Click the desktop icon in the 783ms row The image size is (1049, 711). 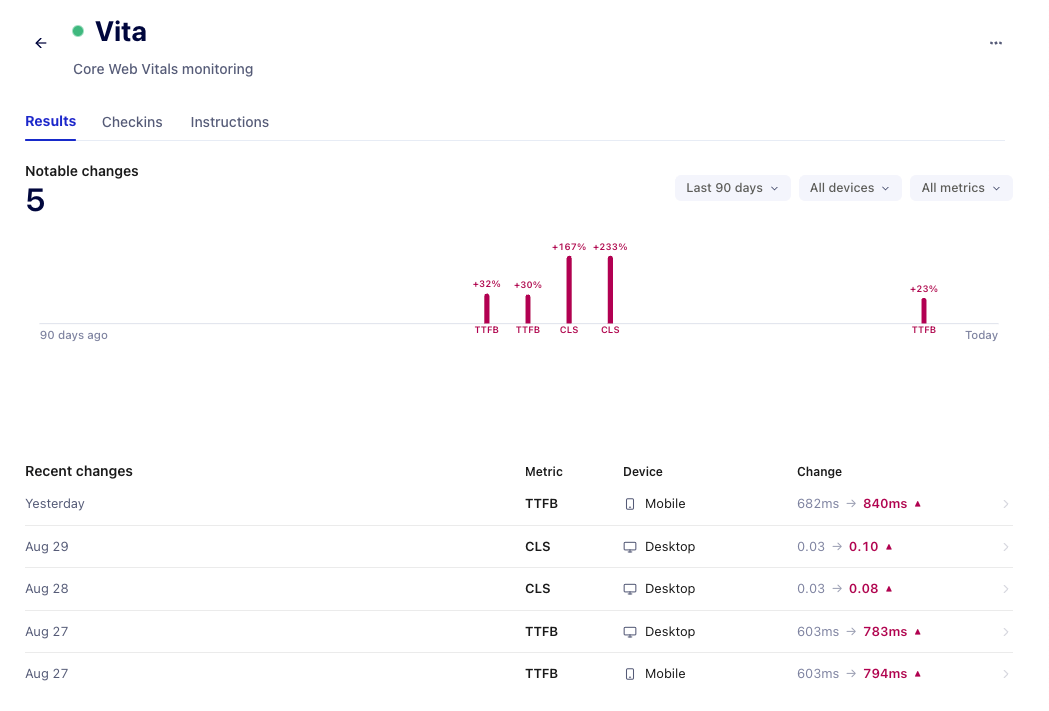coord(630,632)
